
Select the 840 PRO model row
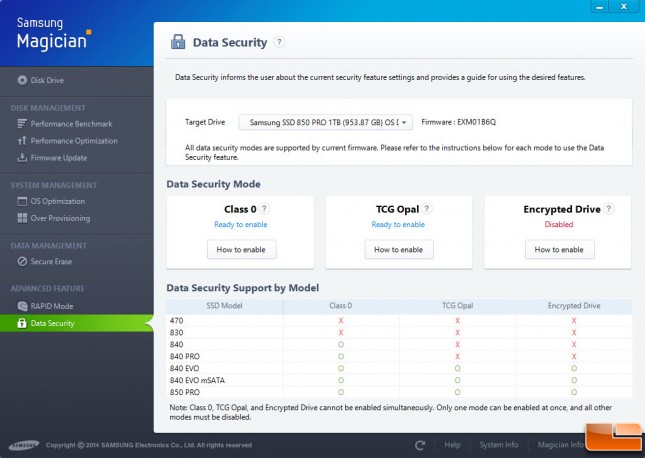[399, 356]
